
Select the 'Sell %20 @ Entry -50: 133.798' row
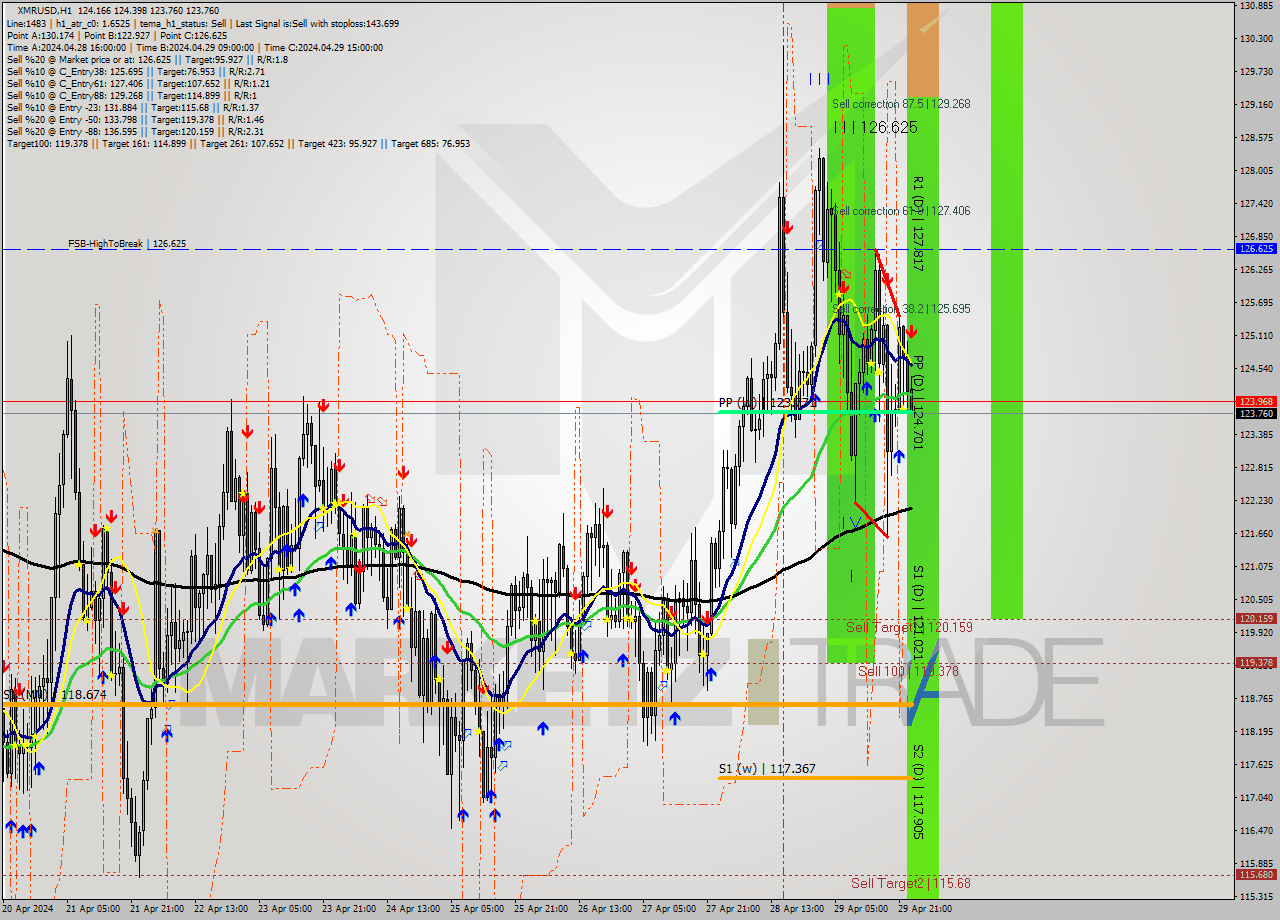tap(135, 119)
